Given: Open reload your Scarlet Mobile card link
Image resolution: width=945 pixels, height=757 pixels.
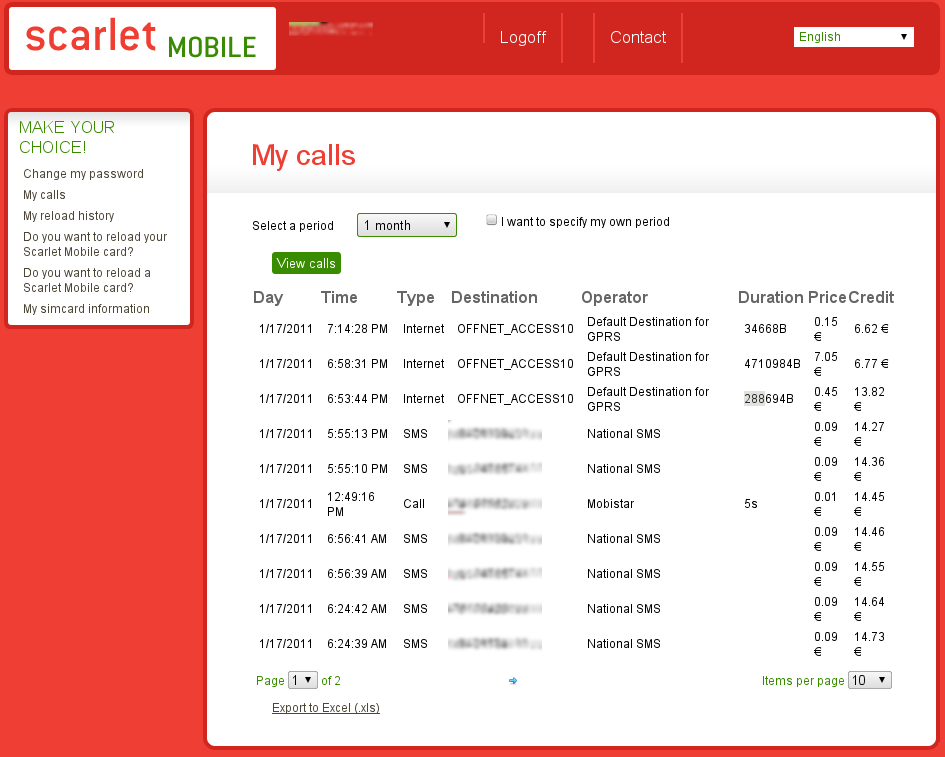Looking at the screenshot, I should (95, 244).
